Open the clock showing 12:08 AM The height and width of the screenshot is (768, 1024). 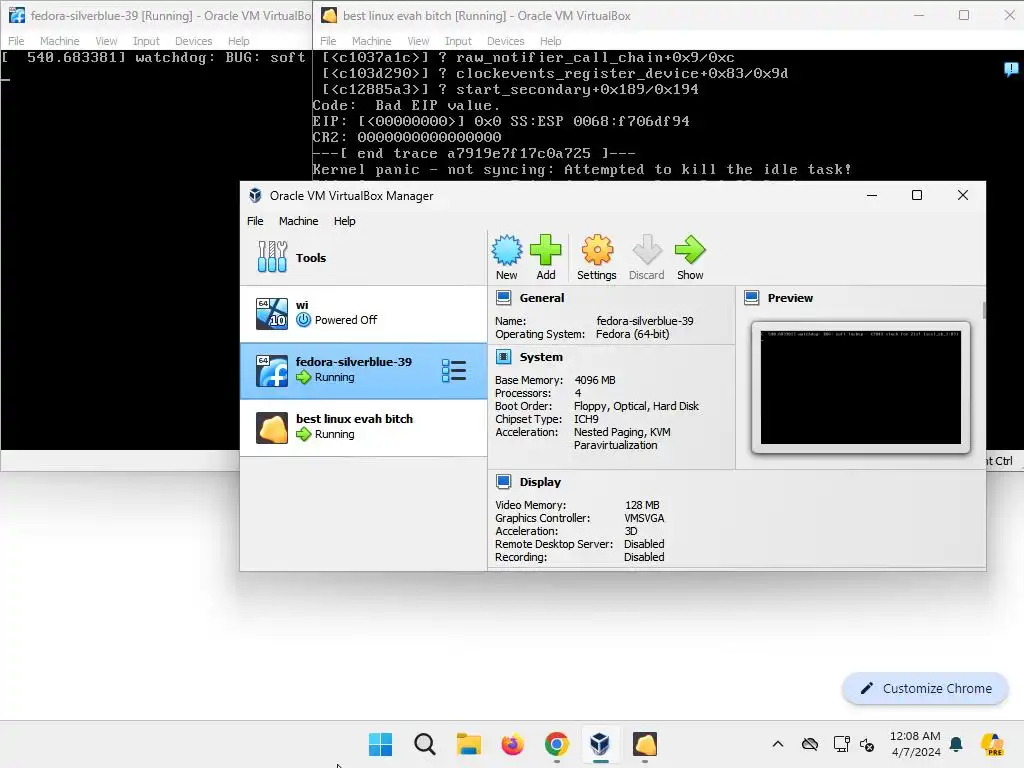coord(915,744)
